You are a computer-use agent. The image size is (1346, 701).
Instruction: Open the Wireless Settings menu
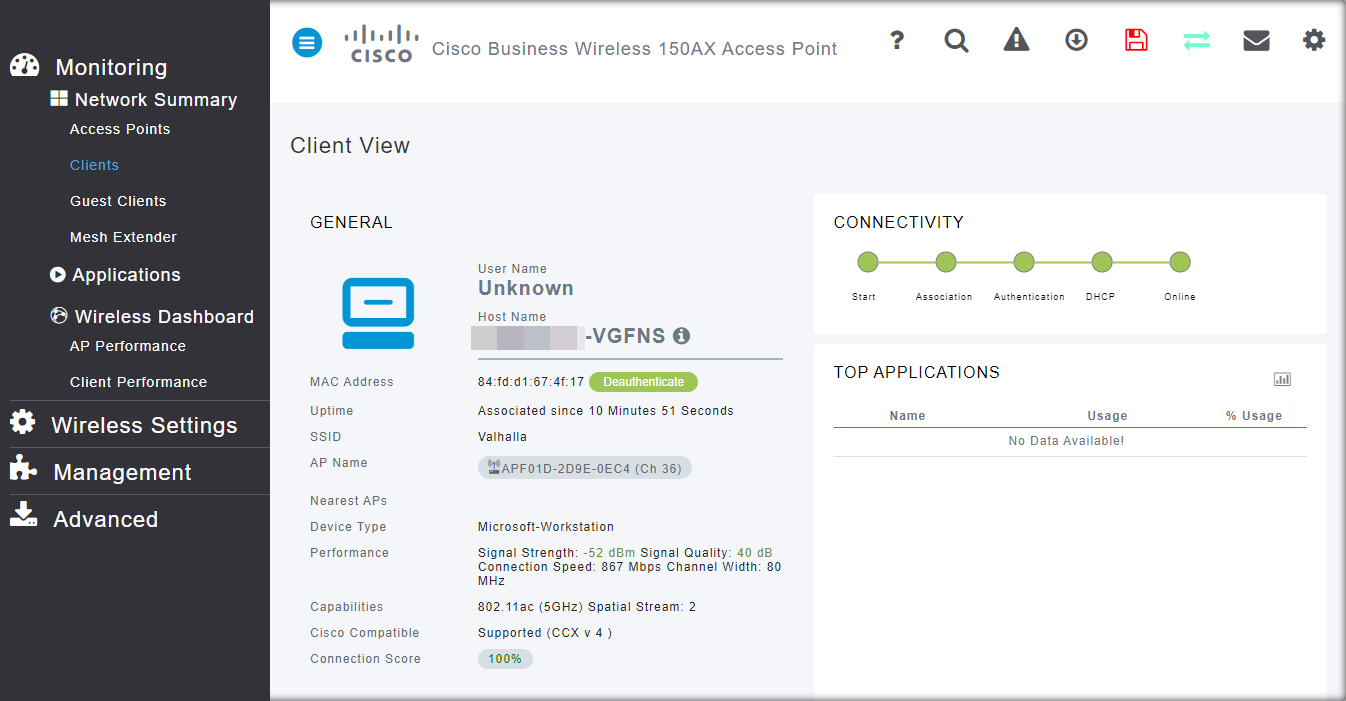[146, 424]
